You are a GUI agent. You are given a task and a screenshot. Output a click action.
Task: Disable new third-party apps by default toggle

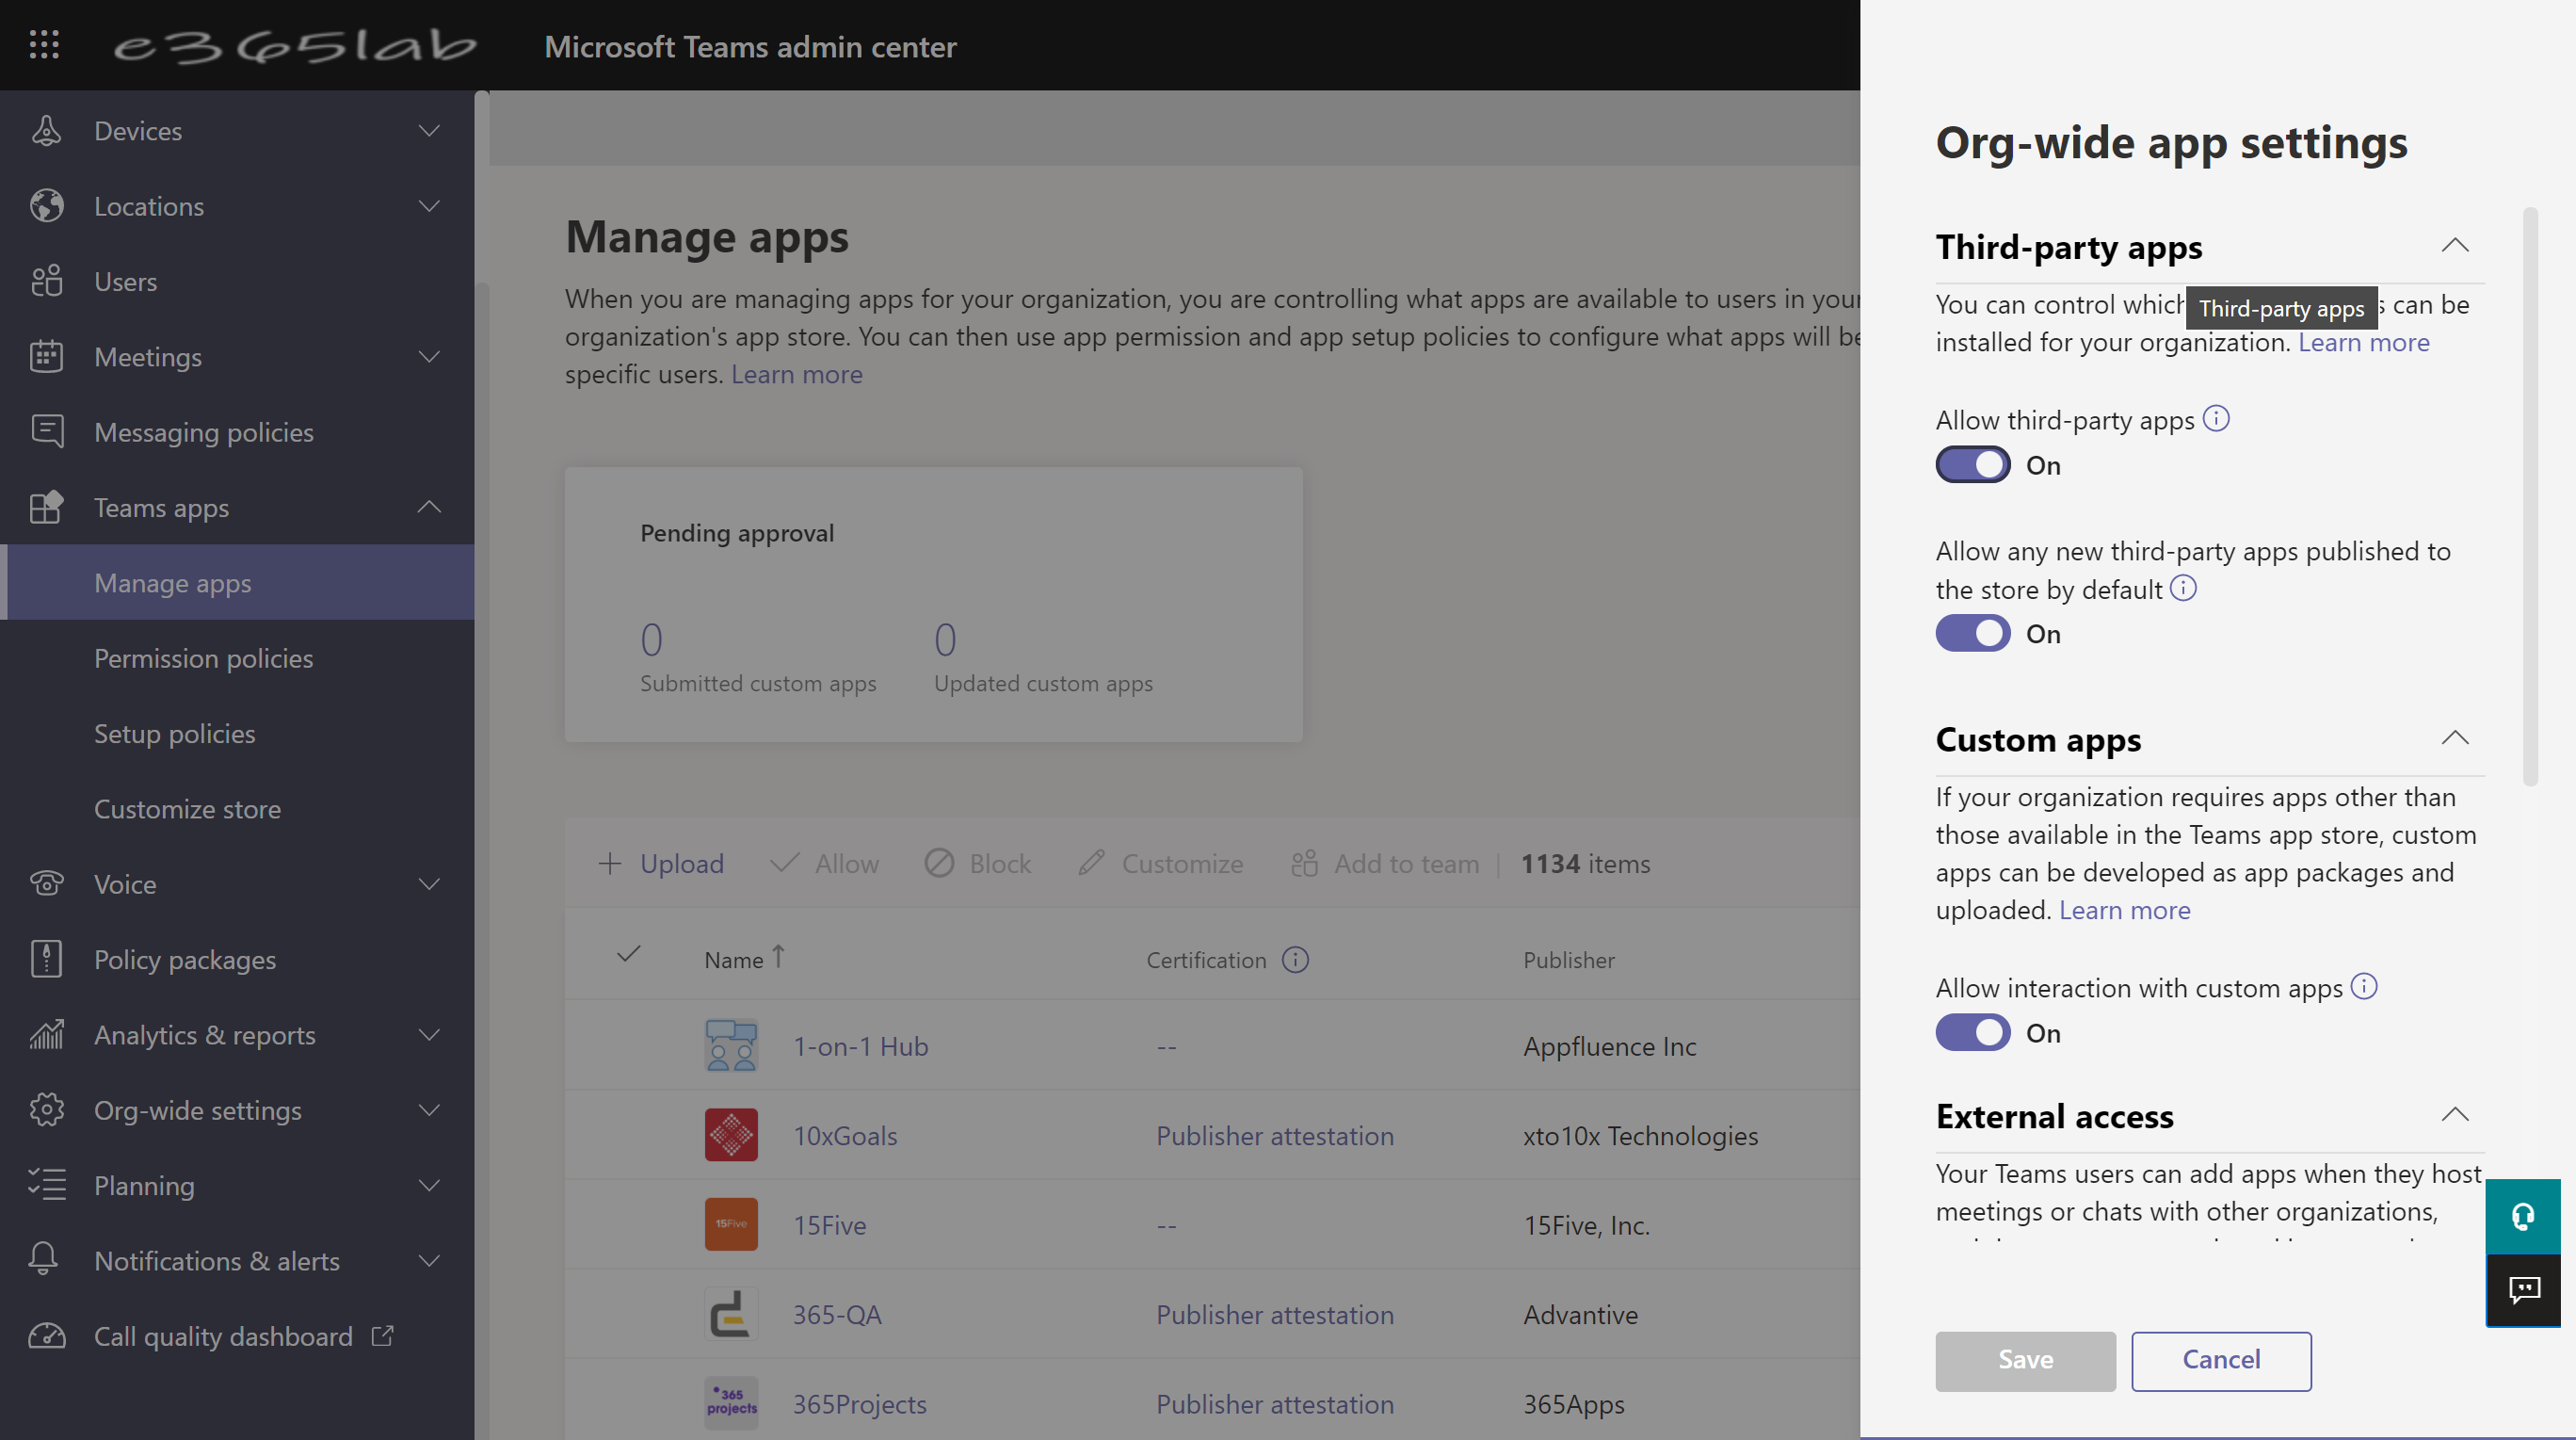1972,634
